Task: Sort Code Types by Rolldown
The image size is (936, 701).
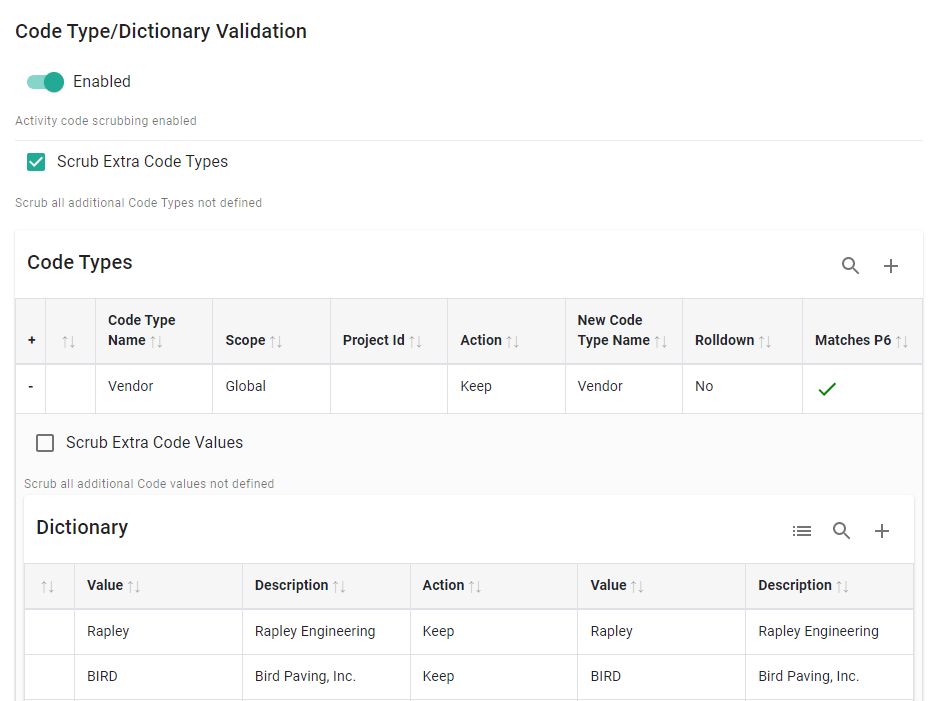Action: [732, 341]
